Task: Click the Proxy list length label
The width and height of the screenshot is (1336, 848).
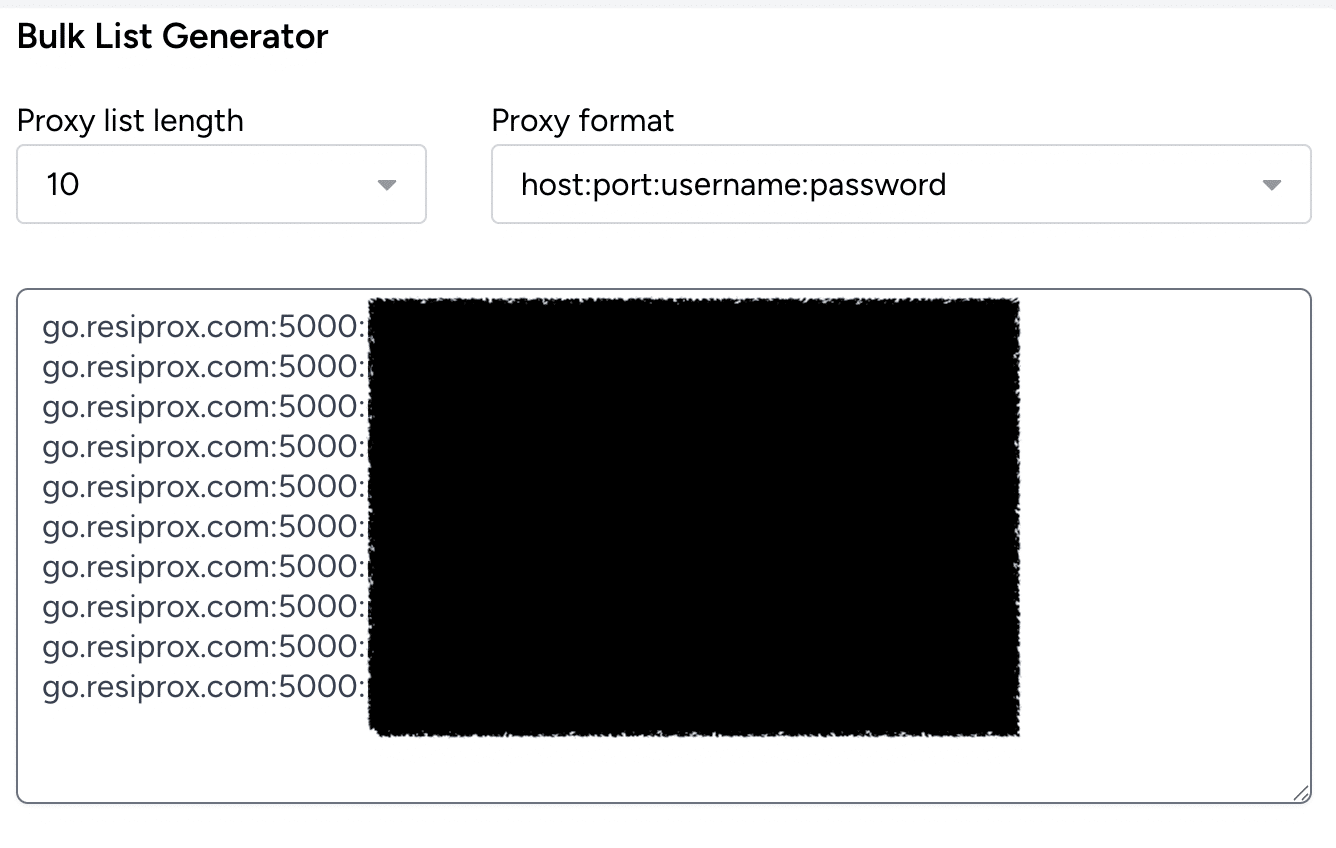Action: (x=130, y=121)
